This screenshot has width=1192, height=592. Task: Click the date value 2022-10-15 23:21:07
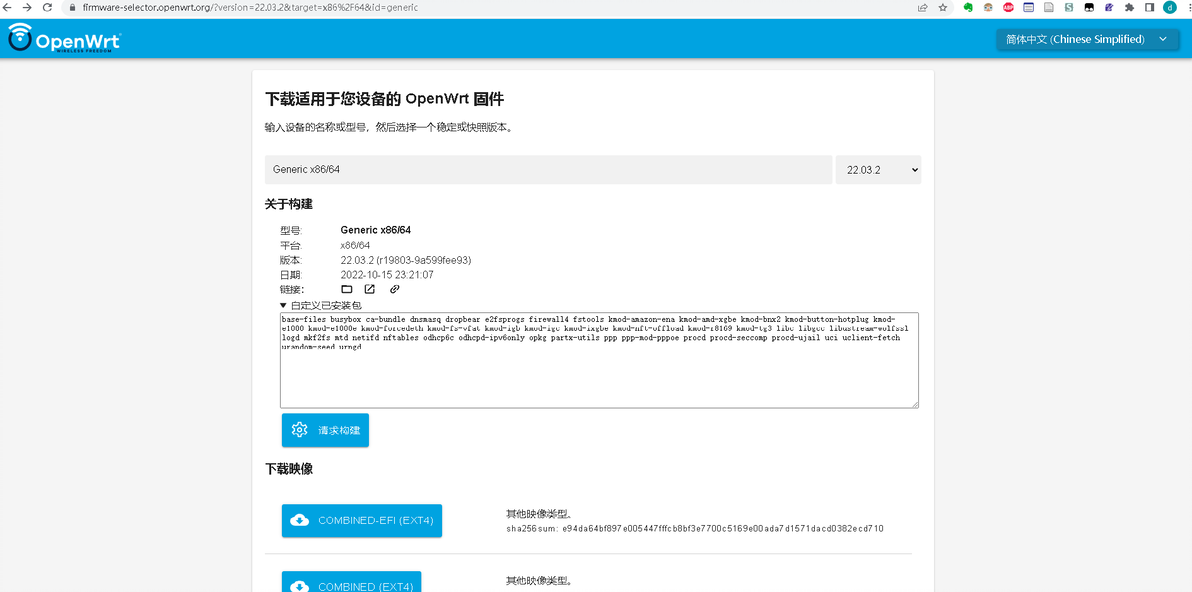pyautogui.click(x=387, y=275)
